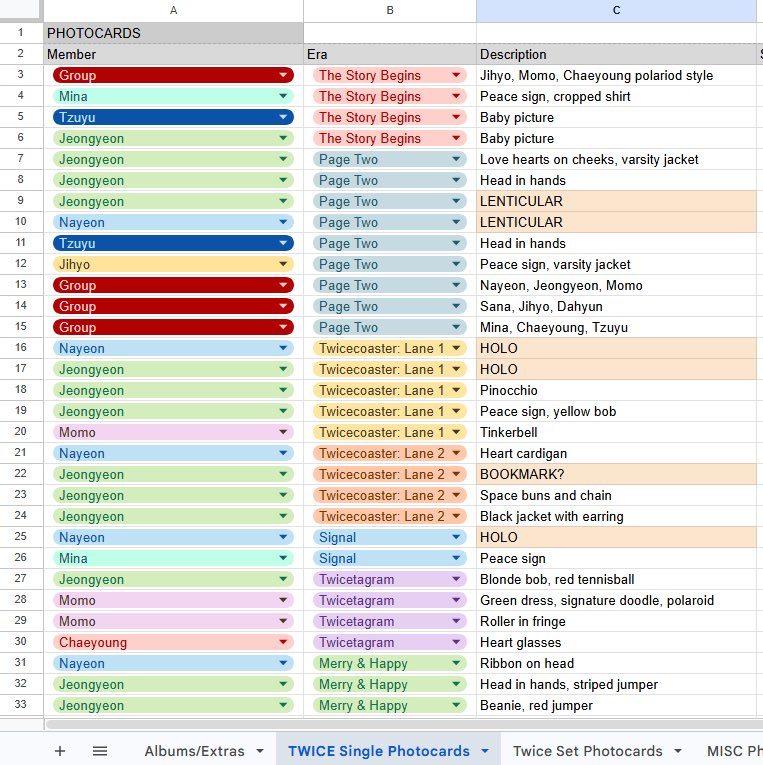Open Albums/Extras tab dropdown arrow
Image resolution: width=763 pixels, height=765 pixels.
260,751
